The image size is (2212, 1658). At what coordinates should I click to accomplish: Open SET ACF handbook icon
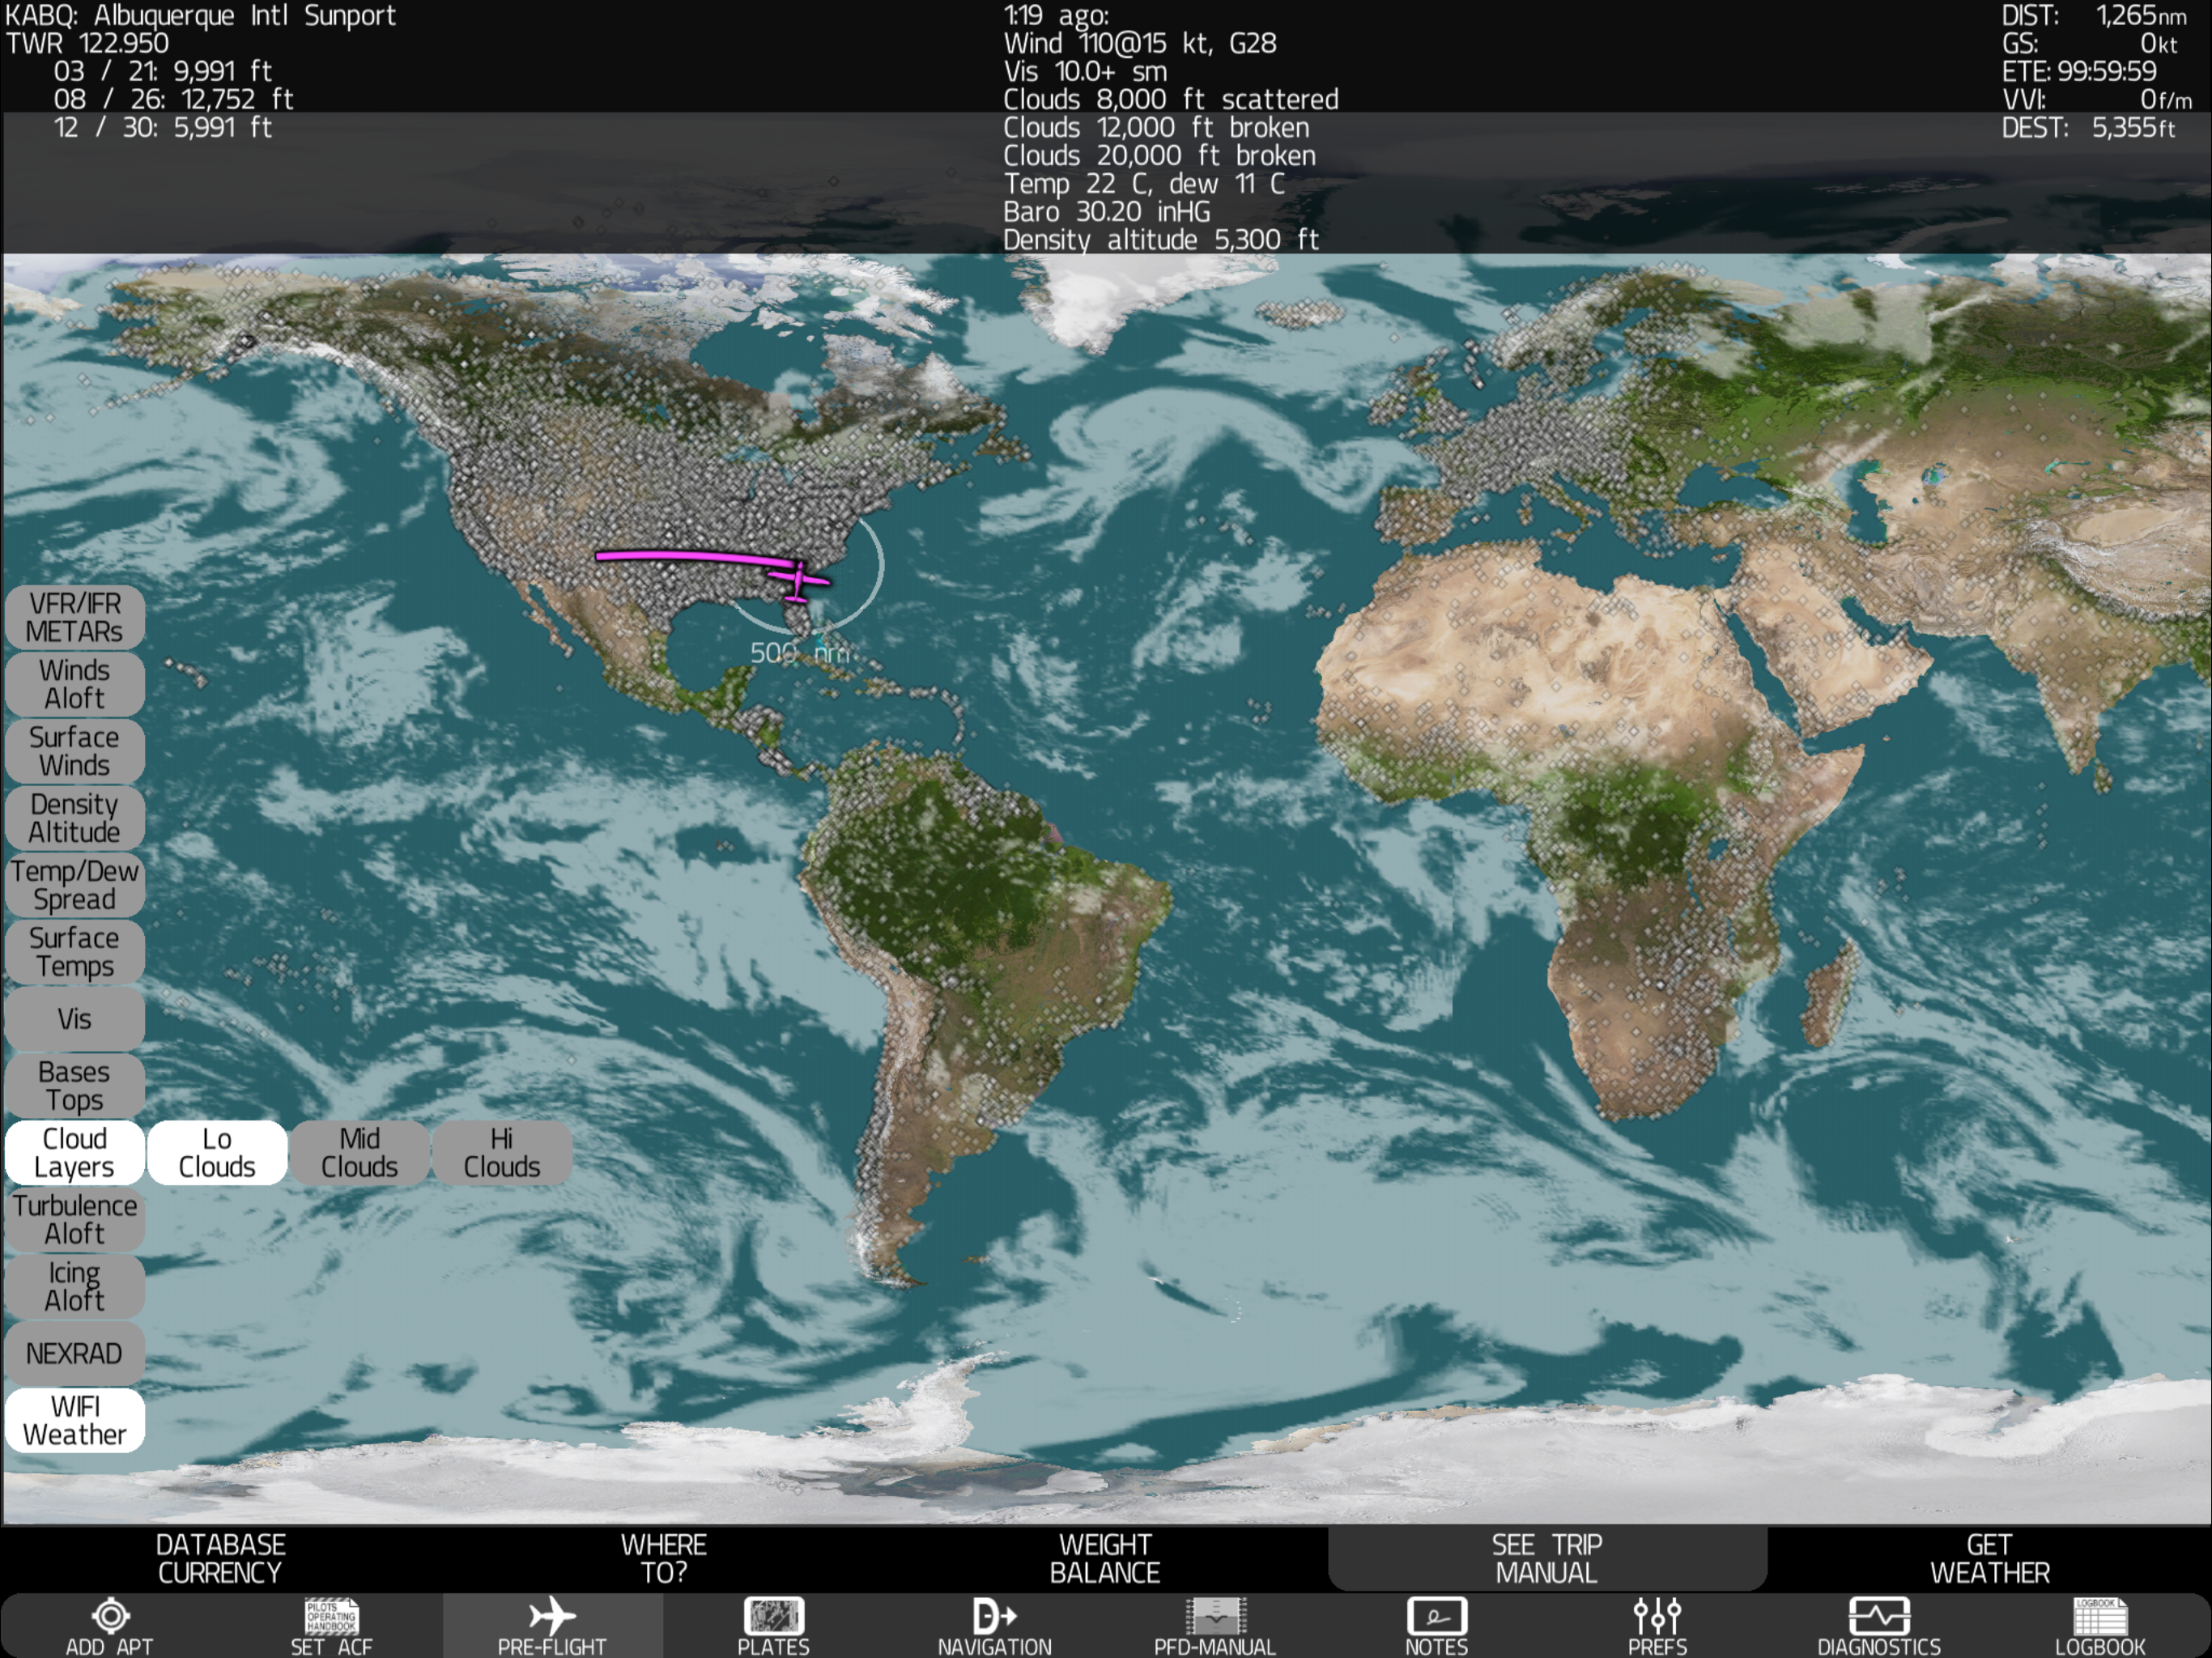[x=331, y=1616]
